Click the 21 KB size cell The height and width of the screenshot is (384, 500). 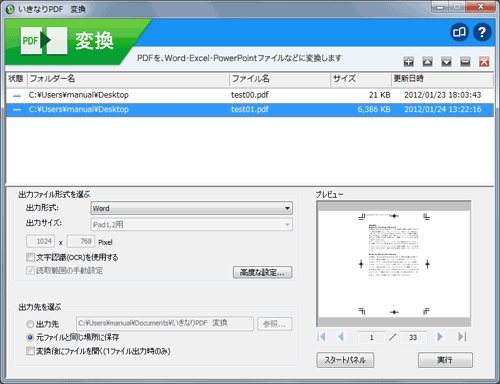(380, 95)
